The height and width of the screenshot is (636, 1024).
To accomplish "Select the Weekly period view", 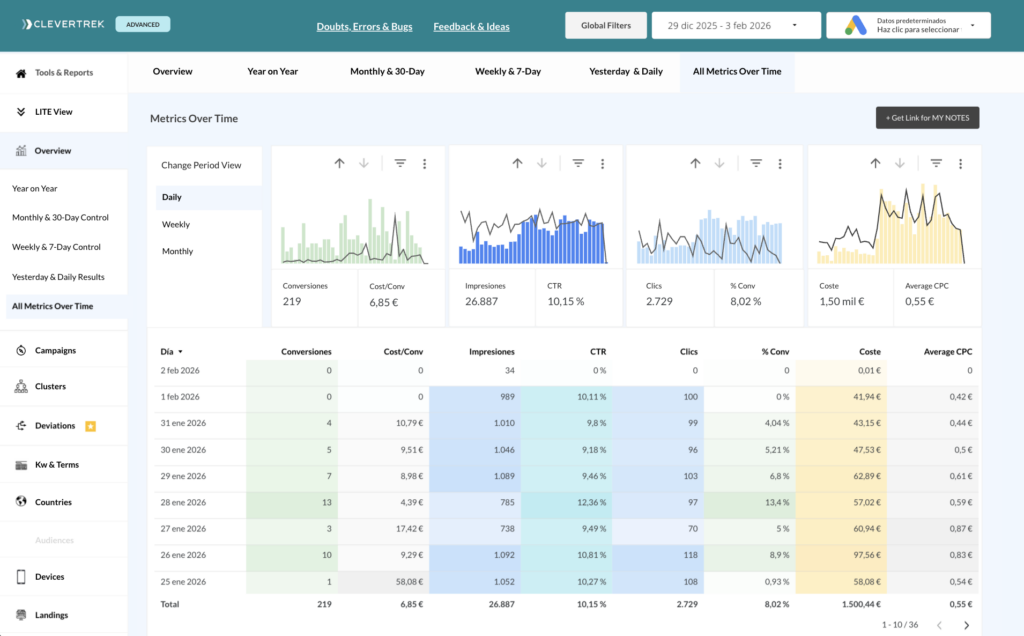I will point(176,225).
